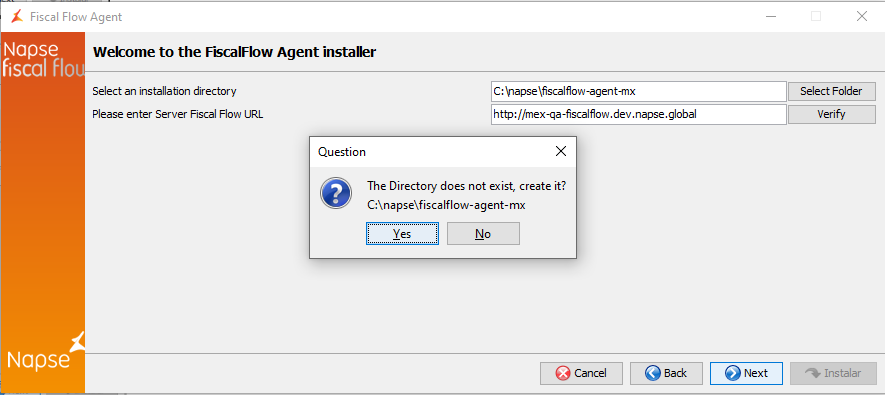Viewport: 885px width, 395px height.
Task: Close the Question dialog with X
Action: (560, 151)
